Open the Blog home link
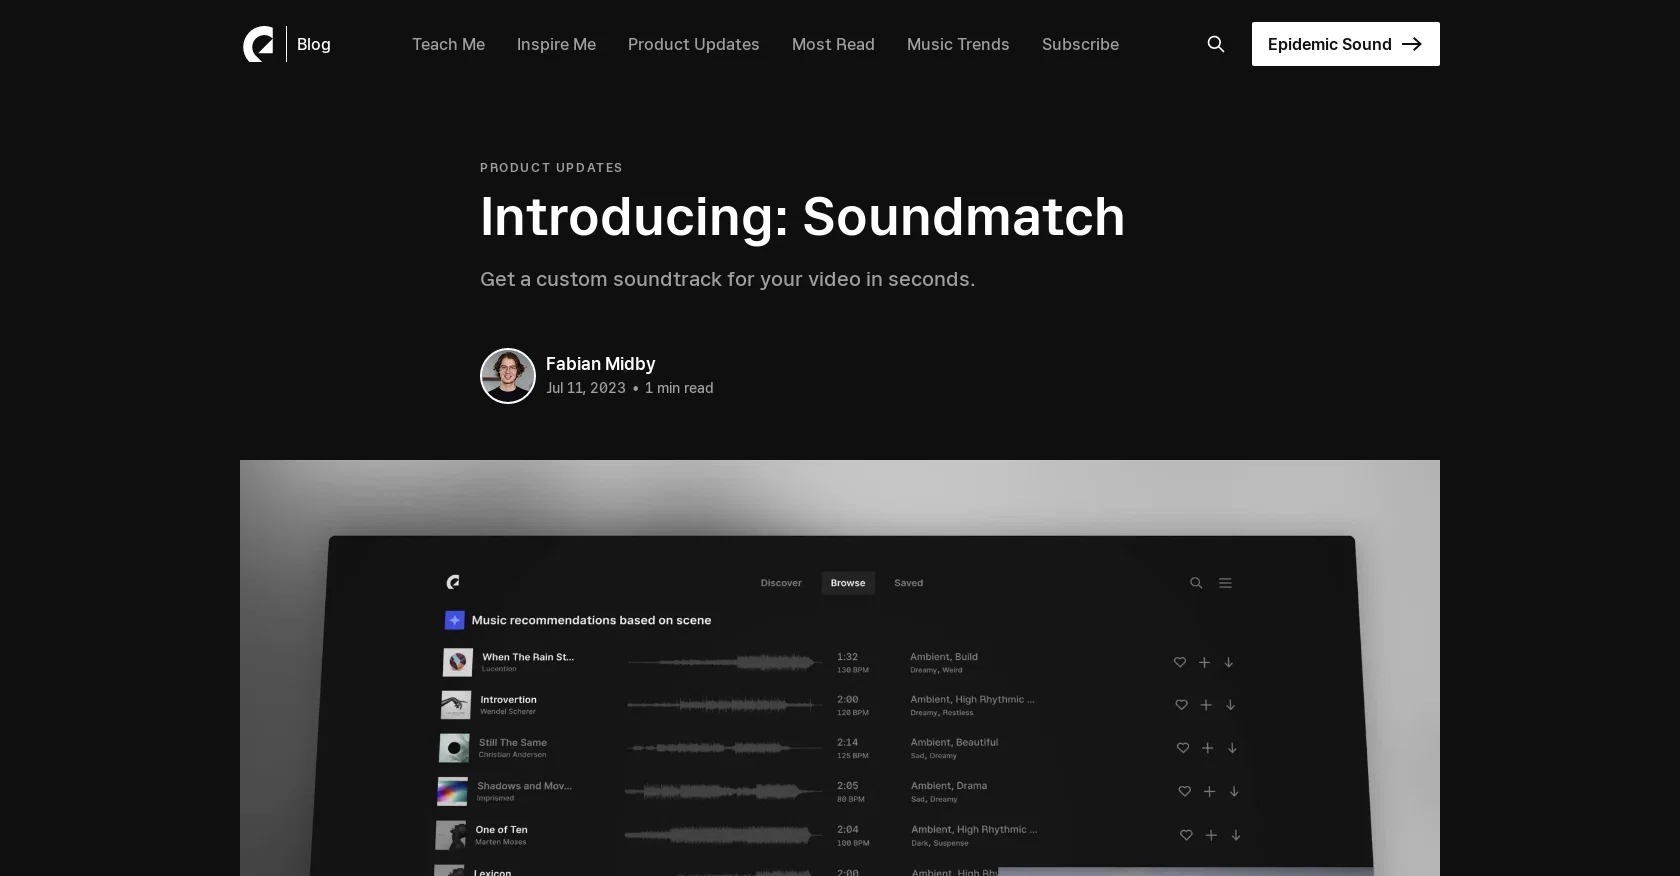This screenshot has height=876, width=1680. 314,44
